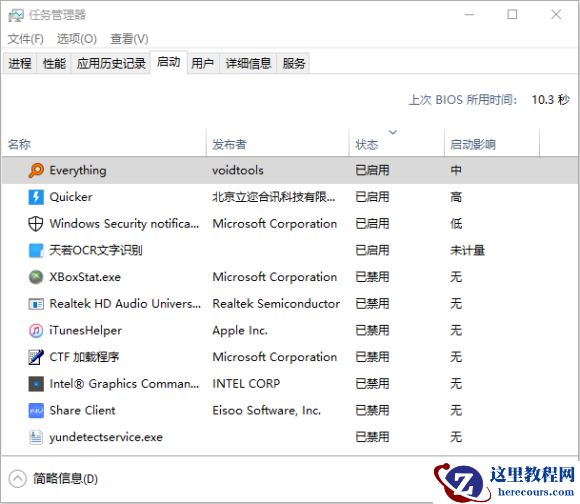
Task: Click the 简略信息(D) label
Action: point(65,479)
